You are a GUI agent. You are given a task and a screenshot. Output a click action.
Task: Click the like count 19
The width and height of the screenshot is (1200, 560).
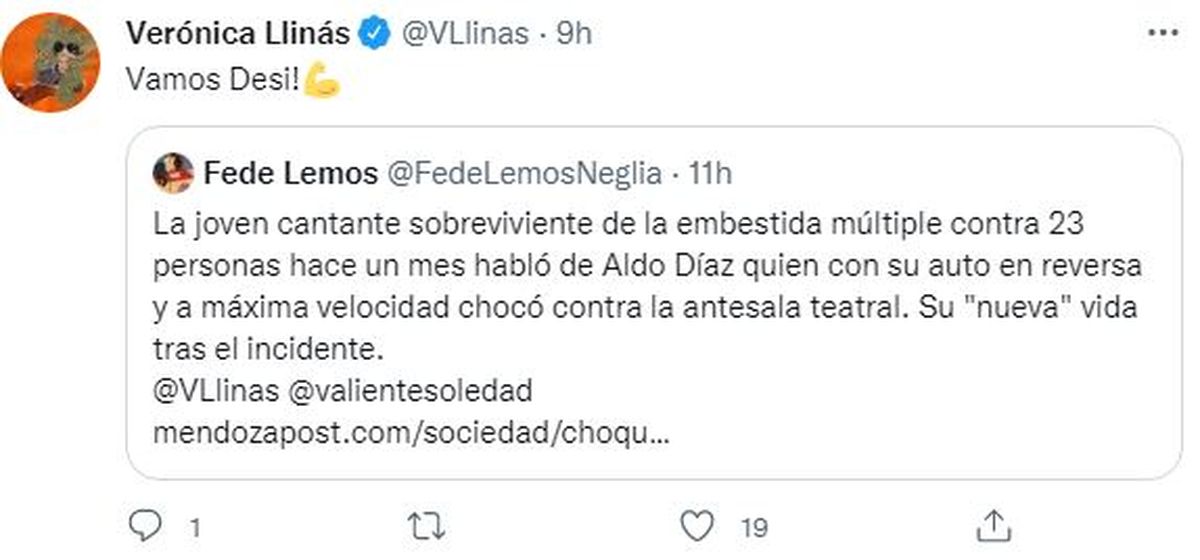point(755,525)
